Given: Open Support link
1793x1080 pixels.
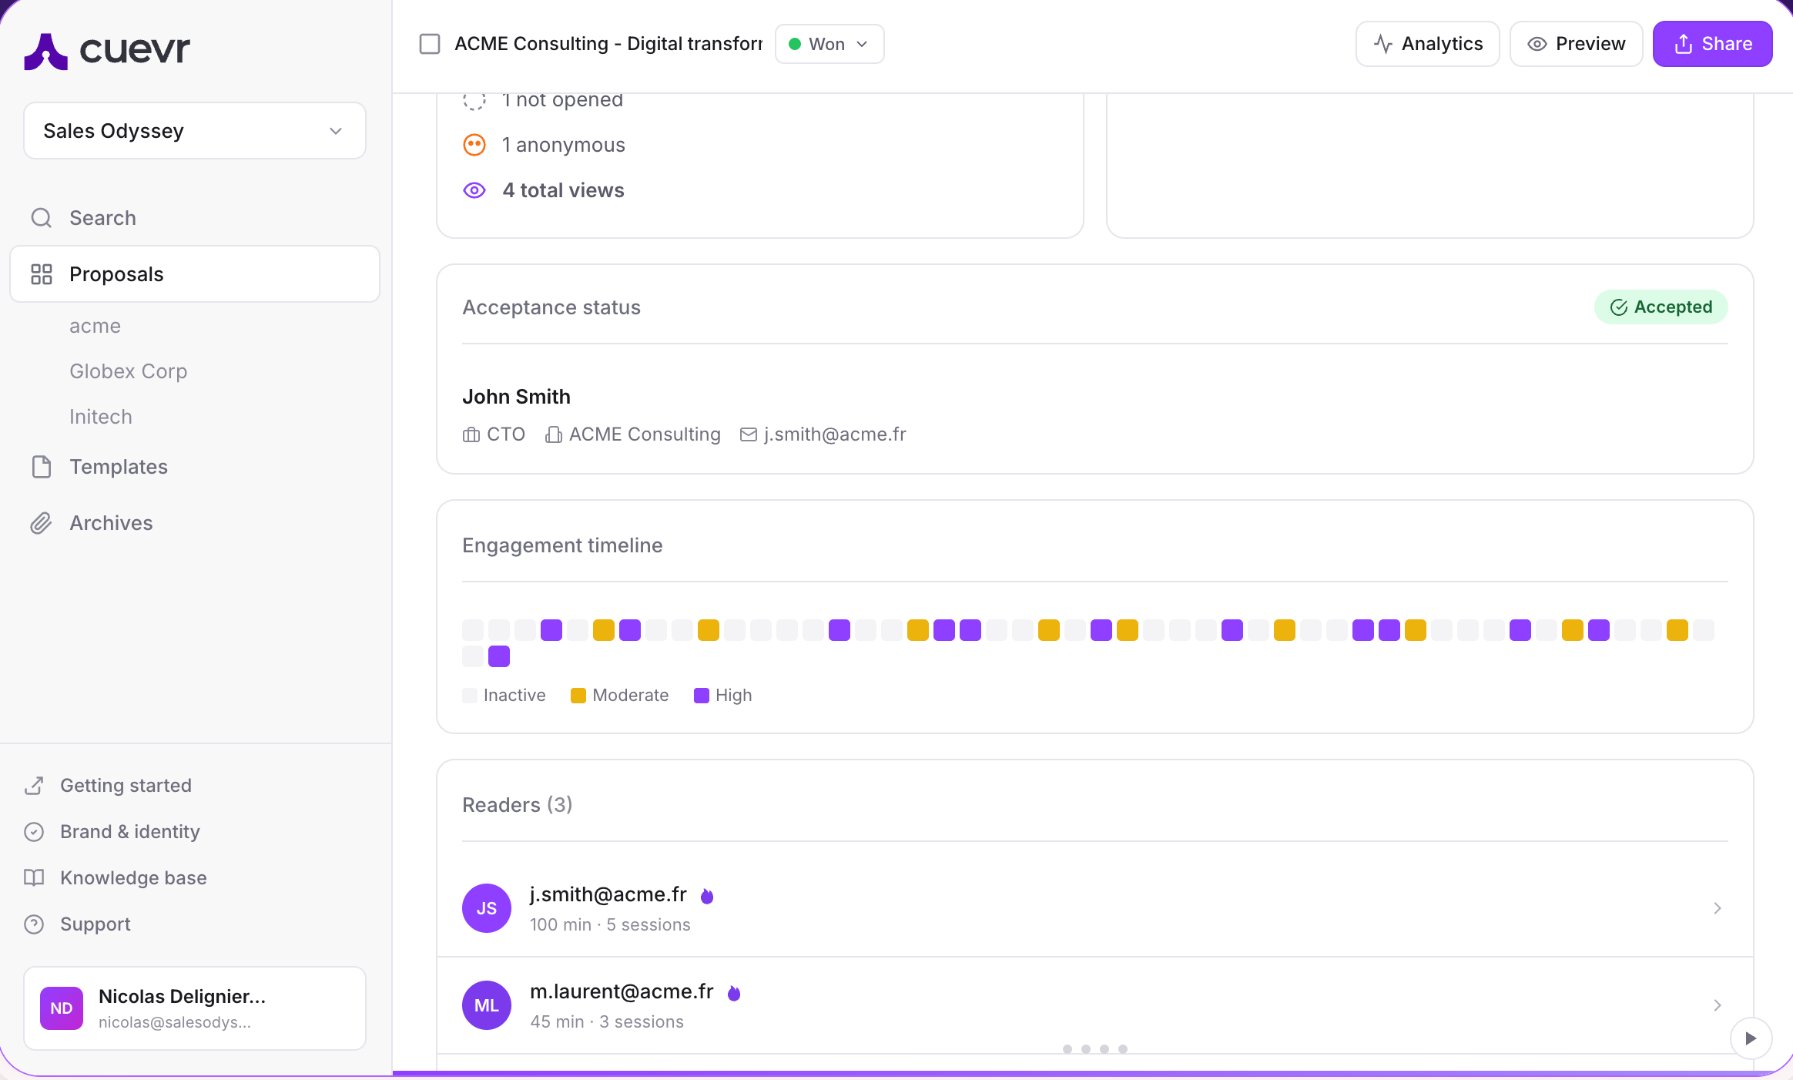Looking at the screenshot, I should pos(95,924).
